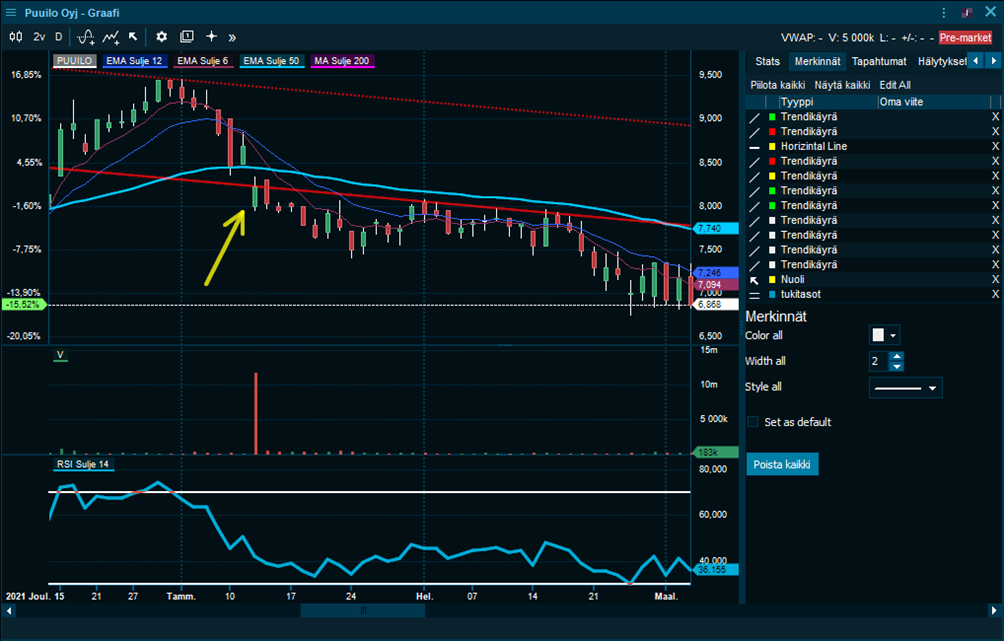
Task: Delete the Nuoli annotation with X
Action: (x=995, y=279)
